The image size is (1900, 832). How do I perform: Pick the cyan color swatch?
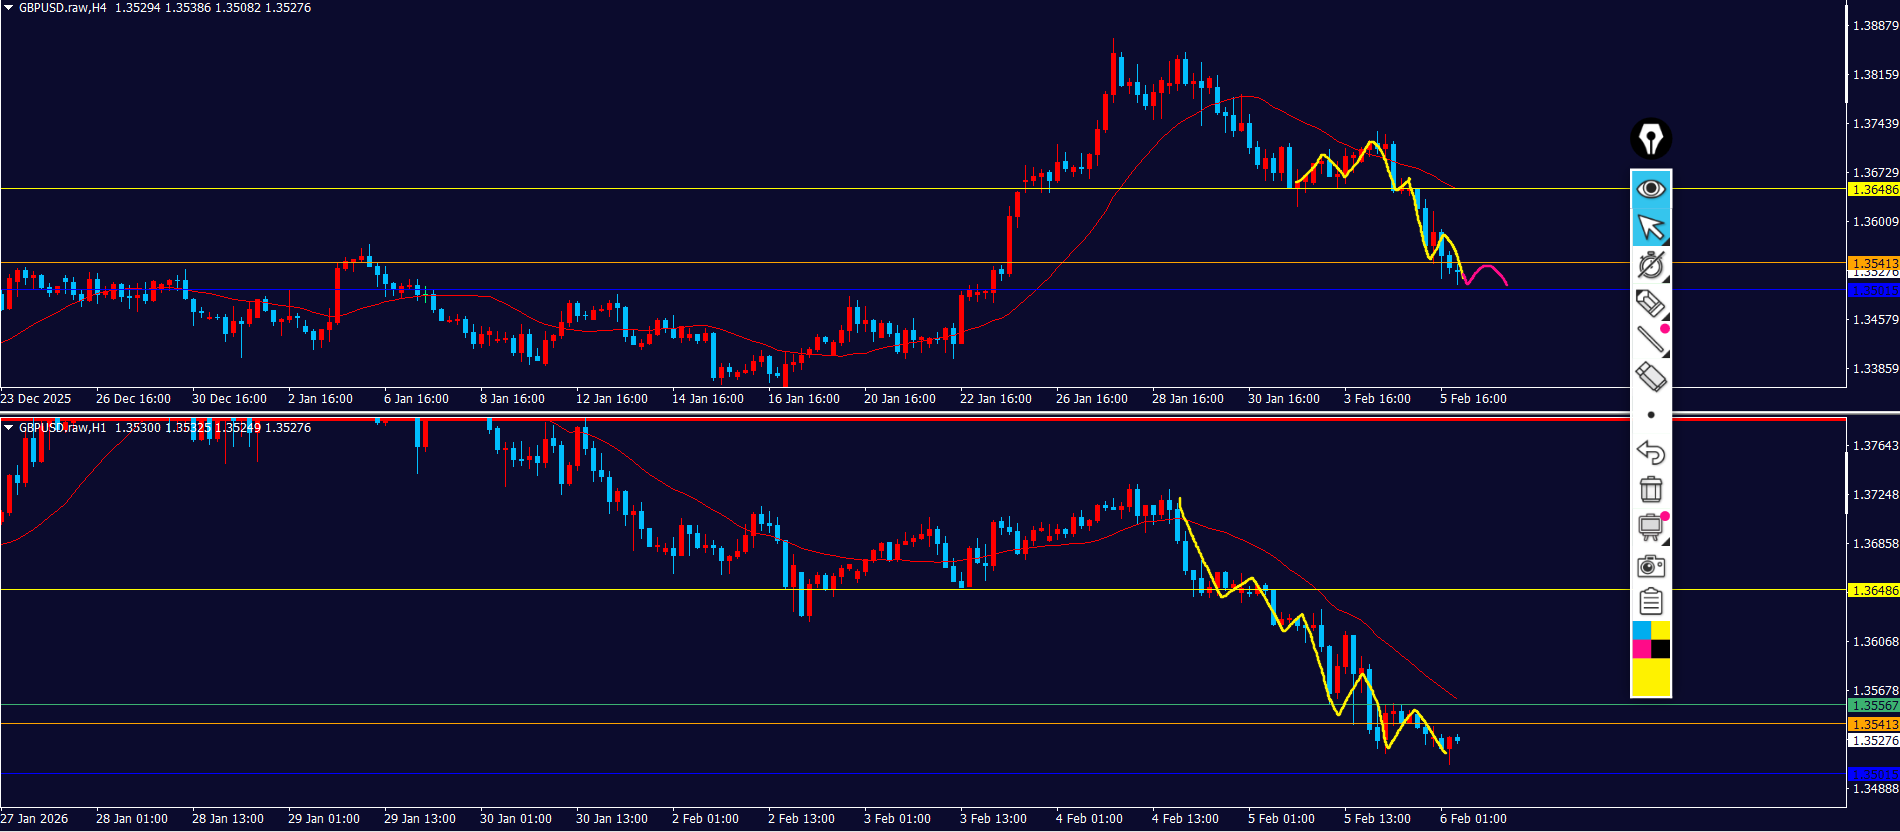click(1641, 630)
